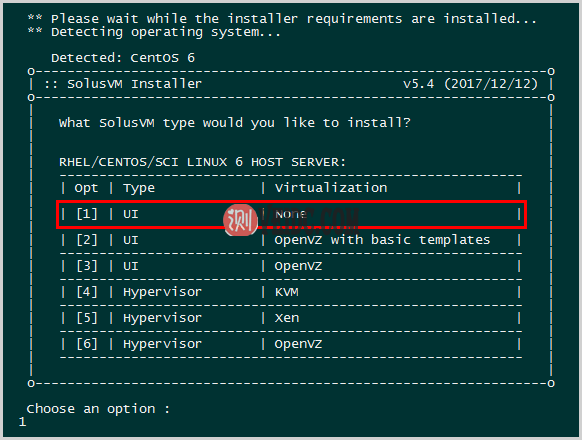Click option '[5]' in the table
The width and height of the screenshot is (582, 440).
tap(87, 318)
